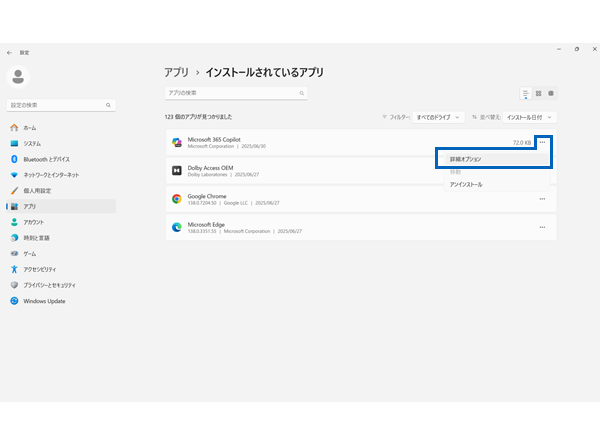The image size is (600, 445).
Task: Click the Microsoft Edge app name
Action: pyautogui.click(x=206, y=225)
